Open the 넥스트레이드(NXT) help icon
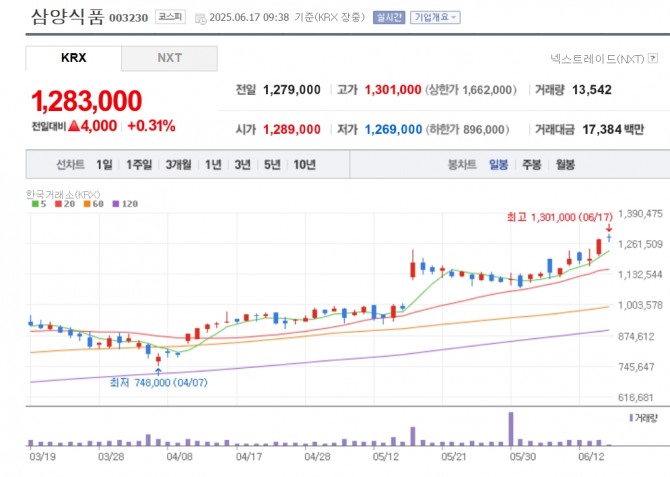Image resolution: width=670 pixels, height=477 pixels. [x=652, y=59]
